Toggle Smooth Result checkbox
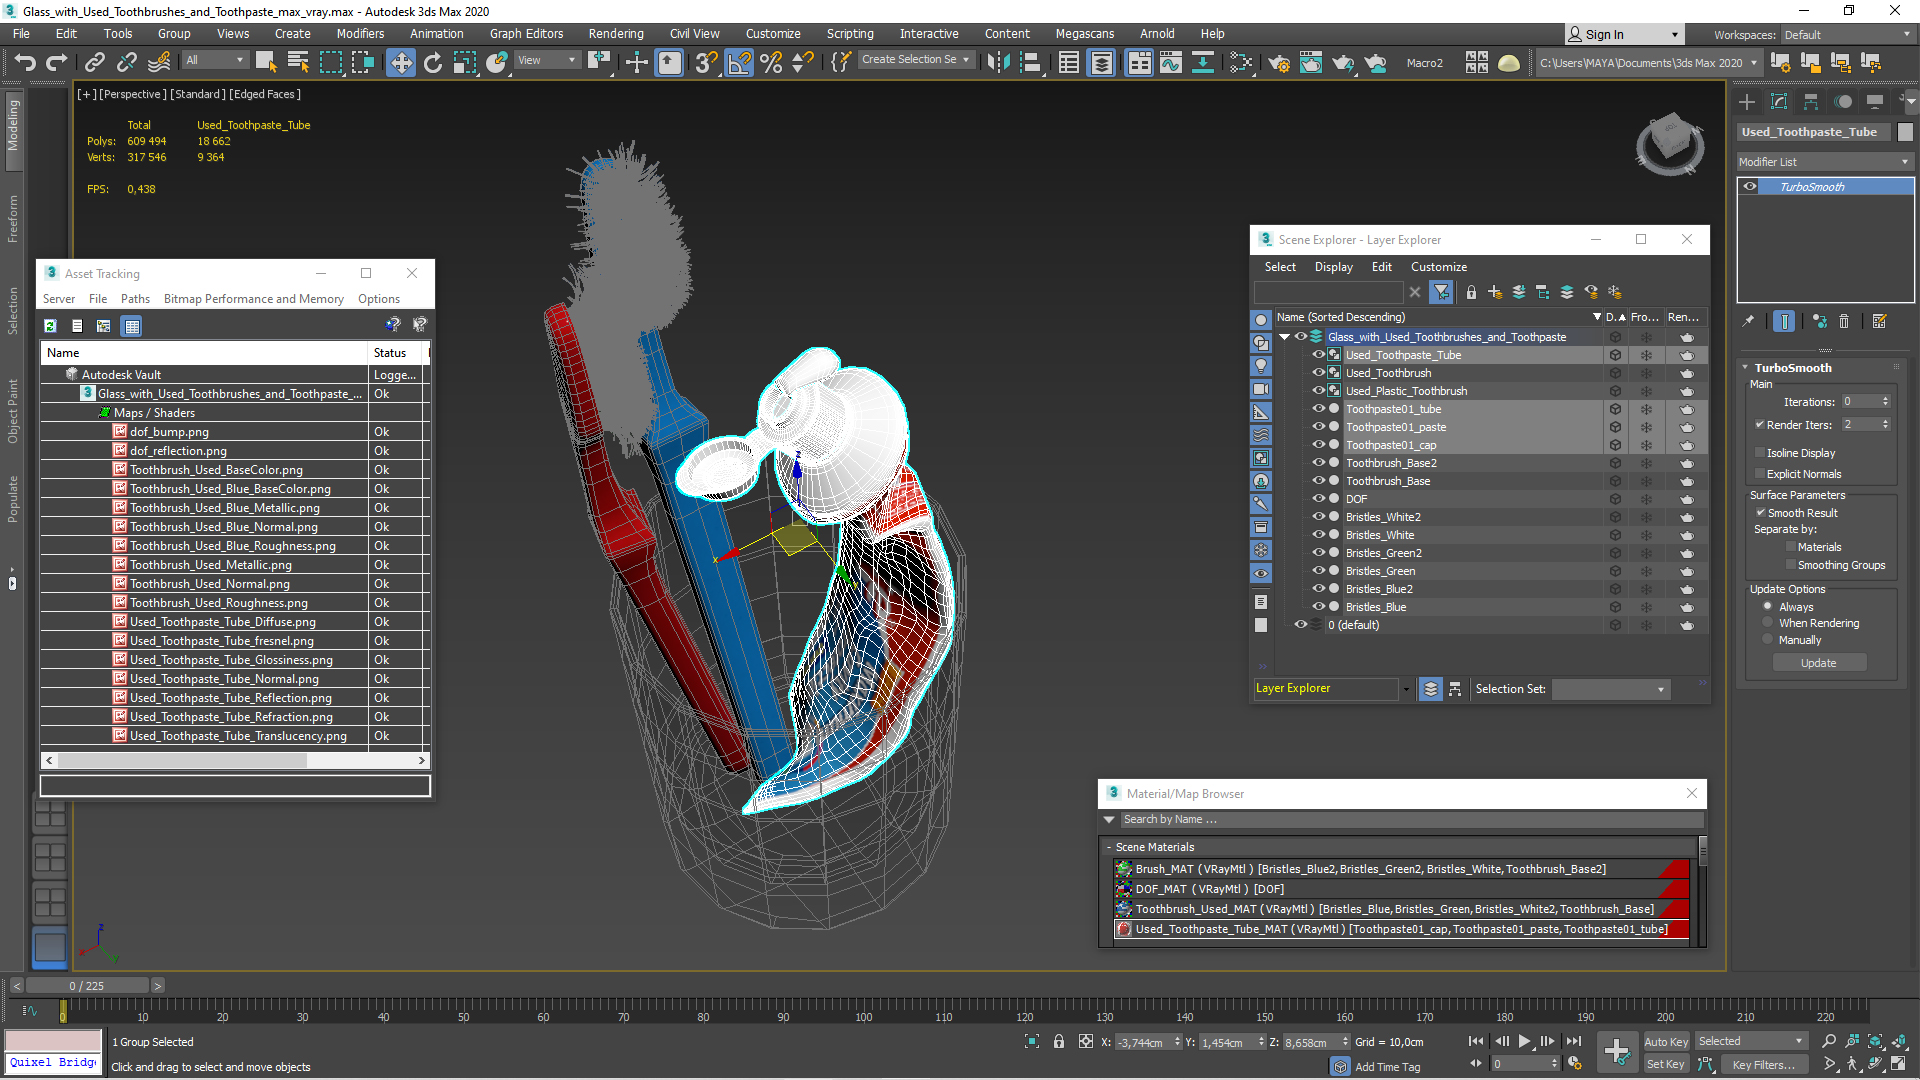The width and height of the screenshot is (1920, 1080). tap(1761, 513)
